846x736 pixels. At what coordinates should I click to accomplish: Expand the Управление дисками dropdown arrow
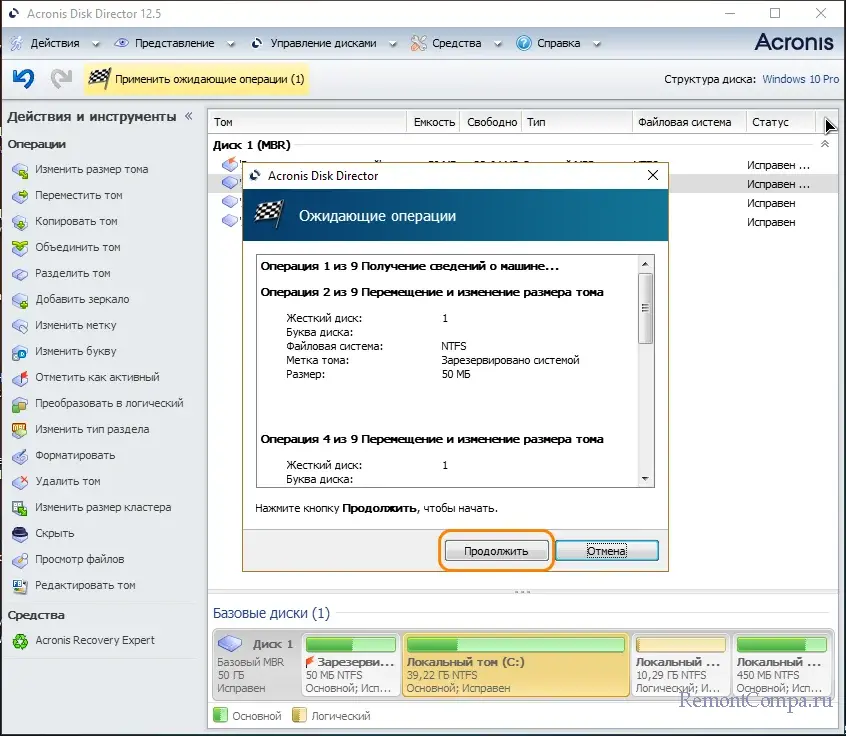[x=393, y=44]
